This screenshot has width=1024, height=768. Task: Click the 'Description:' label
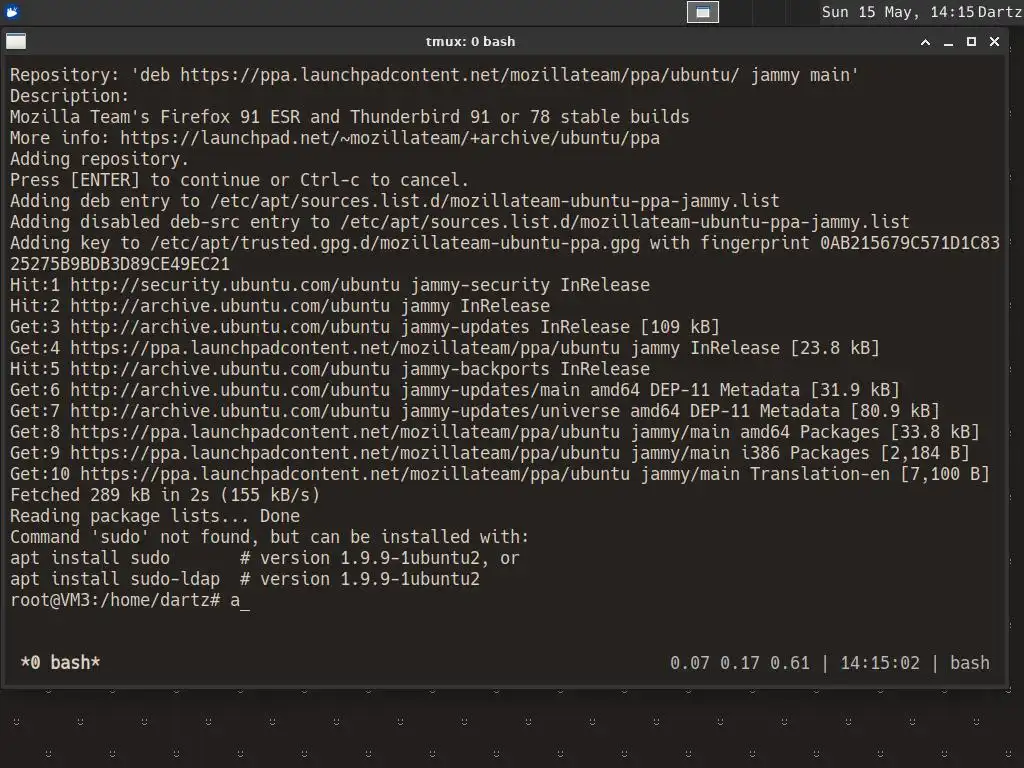point(69,96)
